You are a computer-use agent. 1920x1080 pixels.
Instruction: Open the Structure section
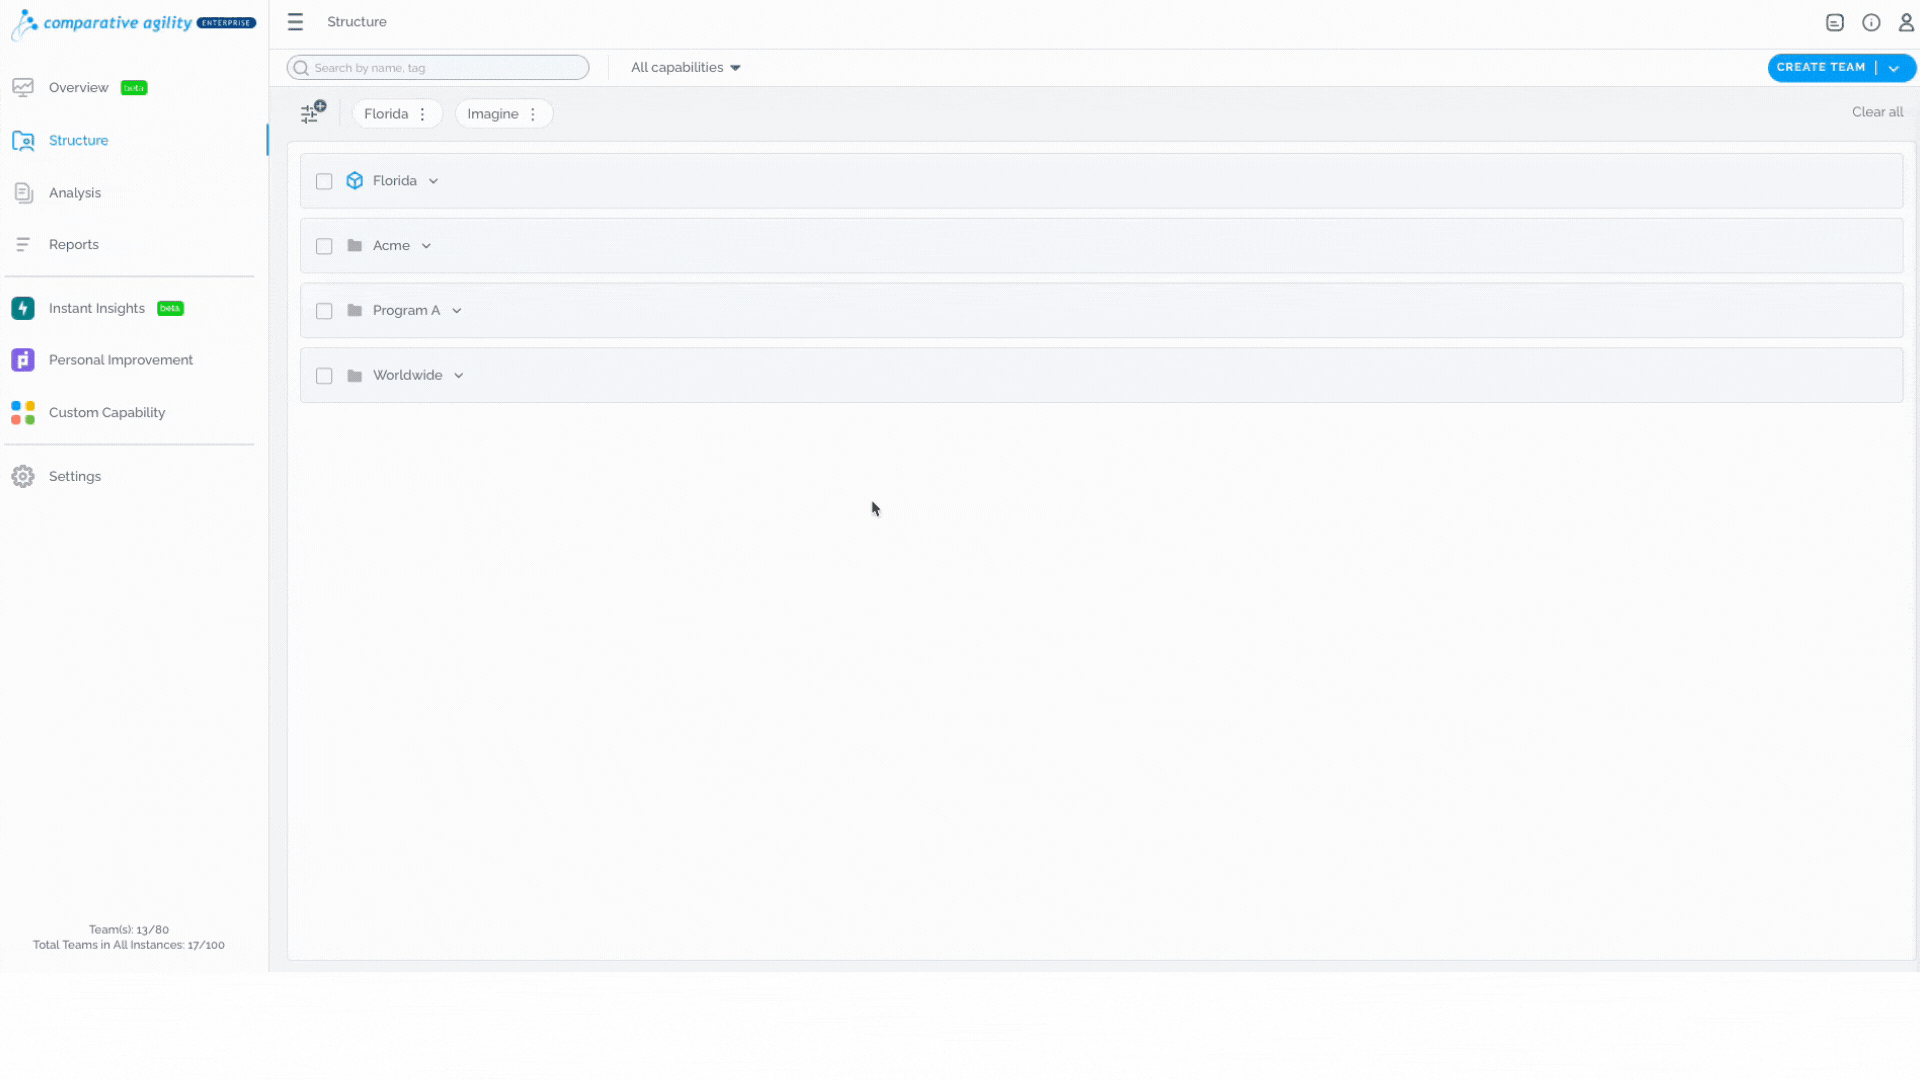(x=79, y=141)
